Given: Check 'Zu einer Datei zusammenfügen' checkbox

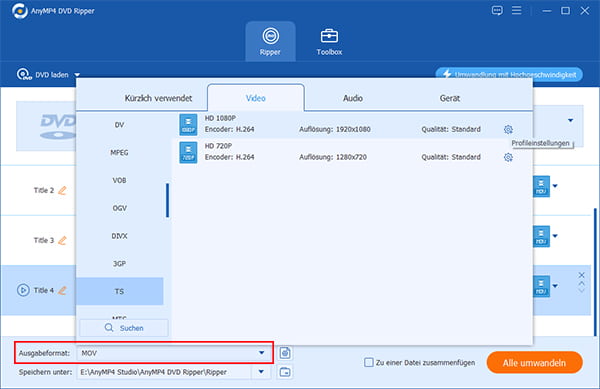Looking at the screenshot, I should 368,362.
